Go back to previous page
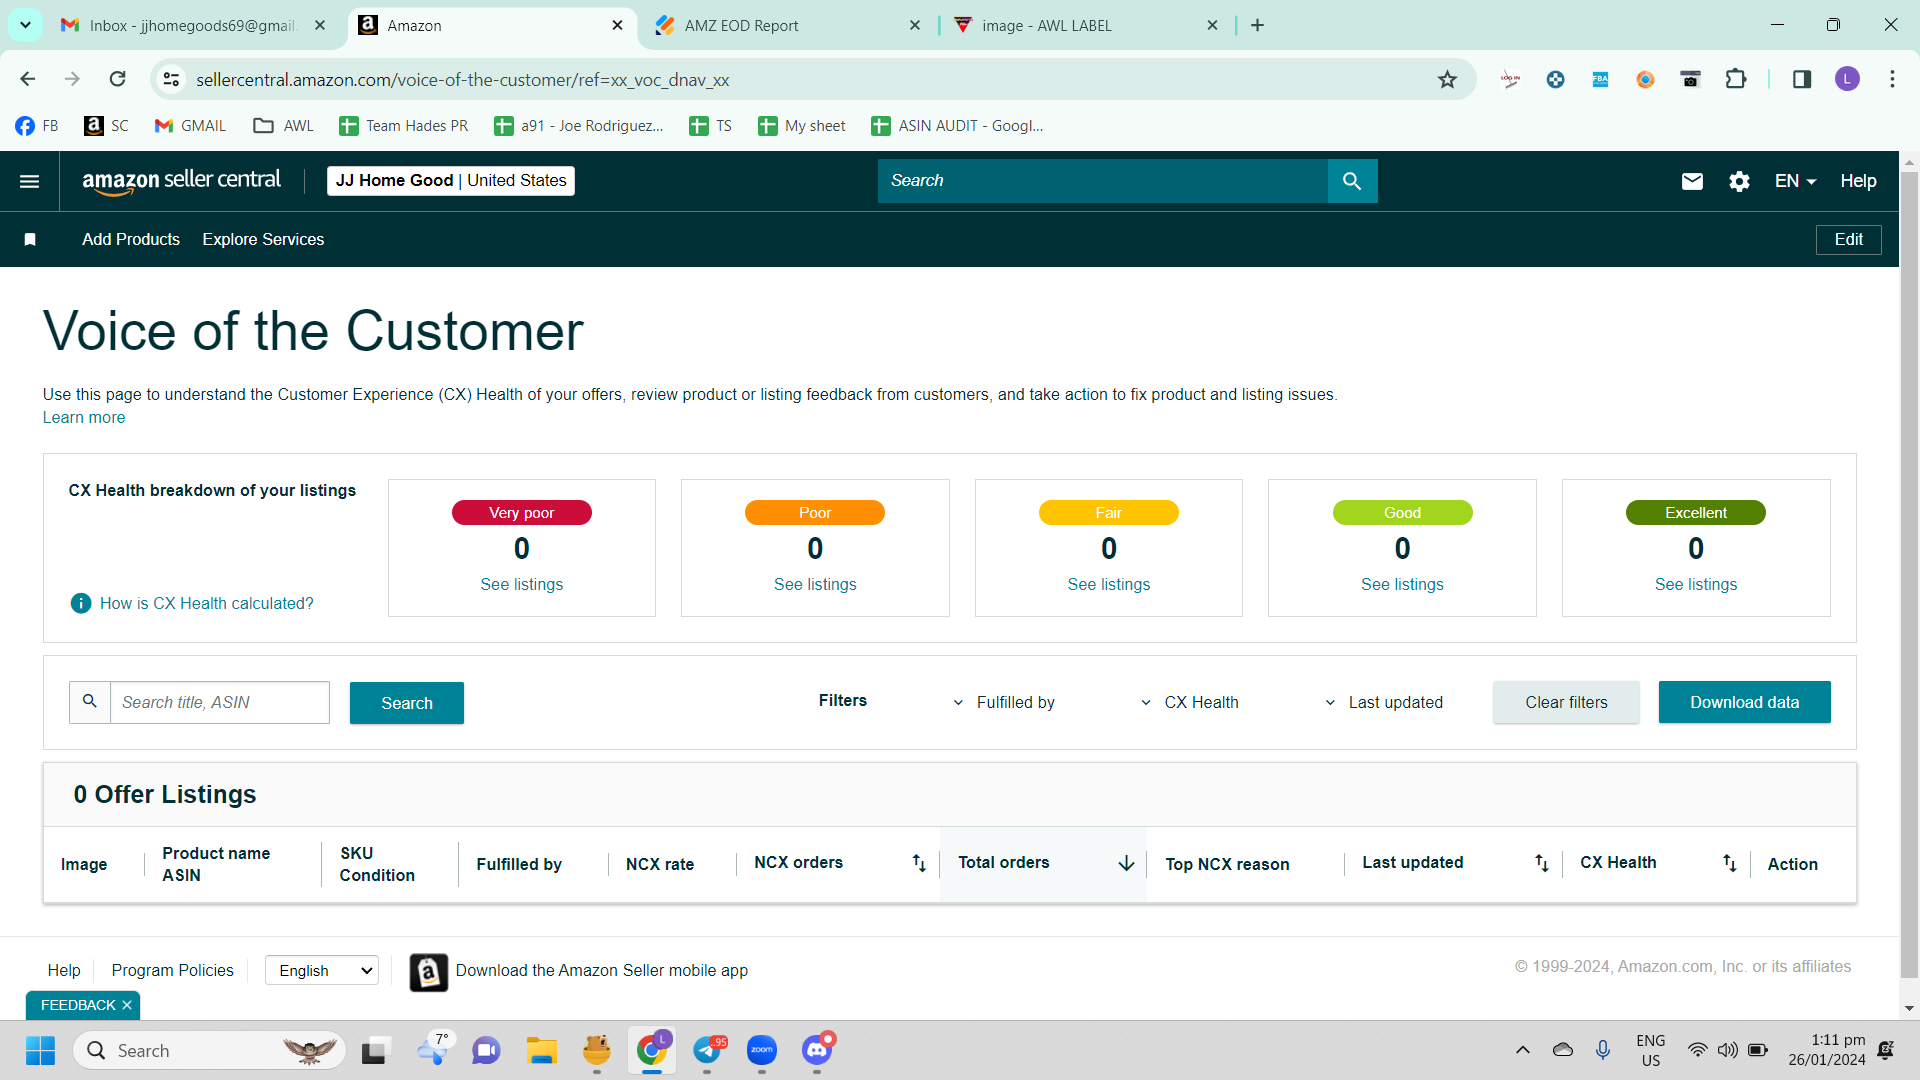 (28, 79)
